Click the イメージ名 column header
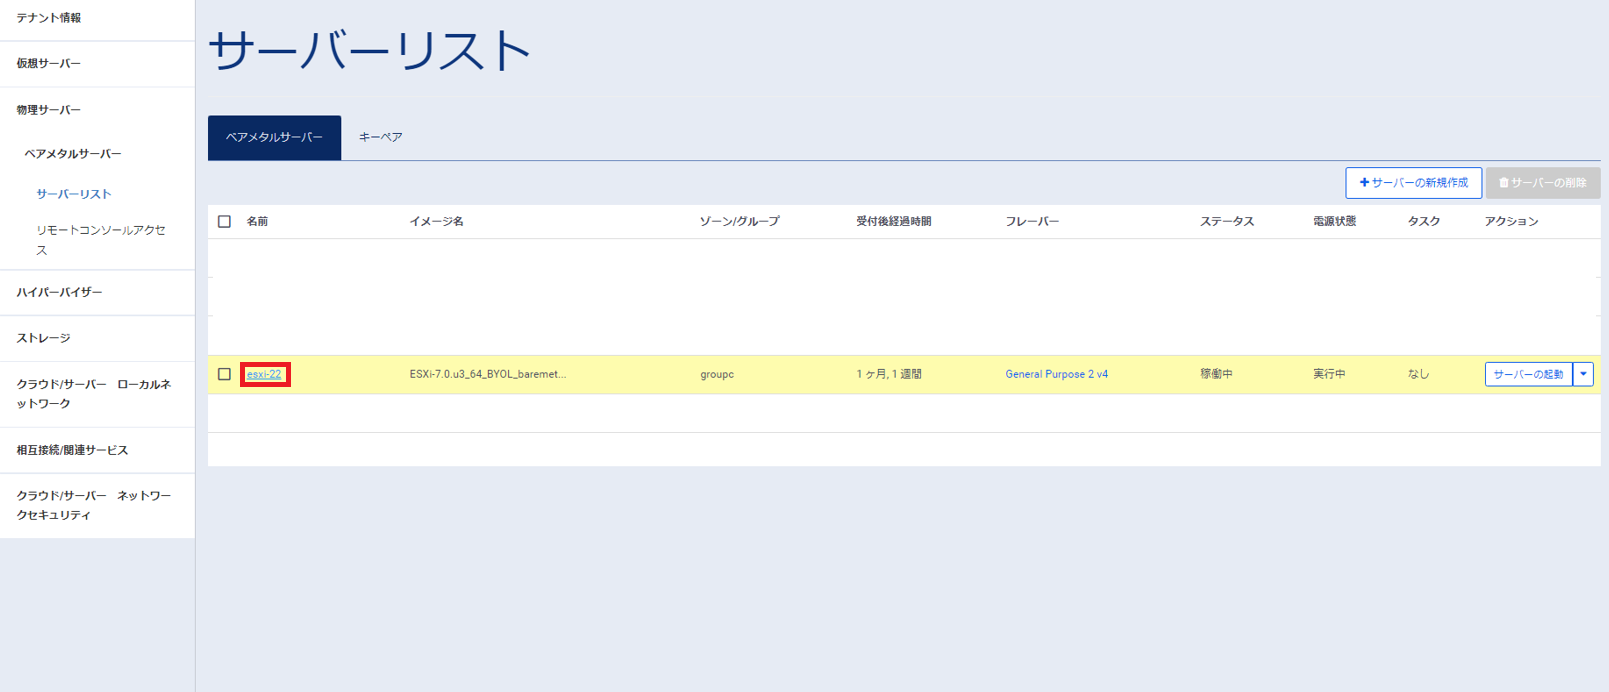This screenshot has width=1609, height=692. click(436, 222)
